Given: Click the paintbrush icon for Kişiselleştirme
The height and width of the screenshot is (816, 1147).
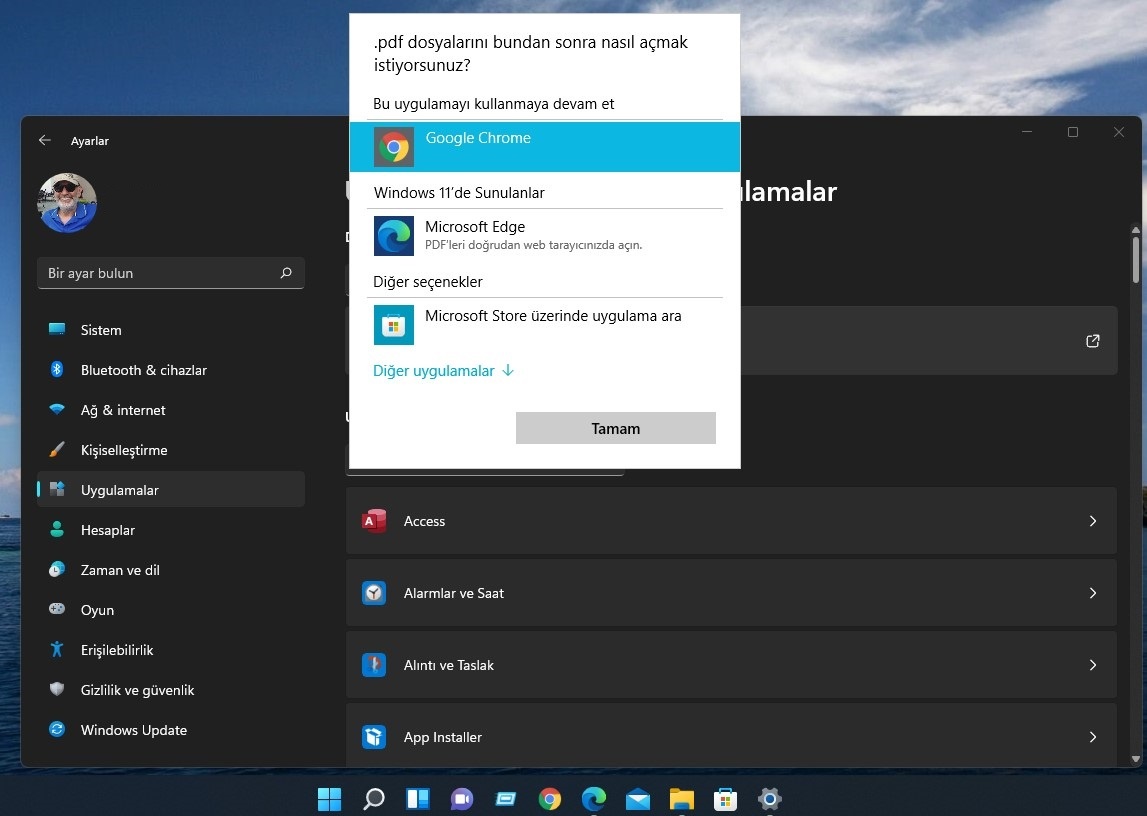Looking at the screenshot, I should [x=57, y=449].
